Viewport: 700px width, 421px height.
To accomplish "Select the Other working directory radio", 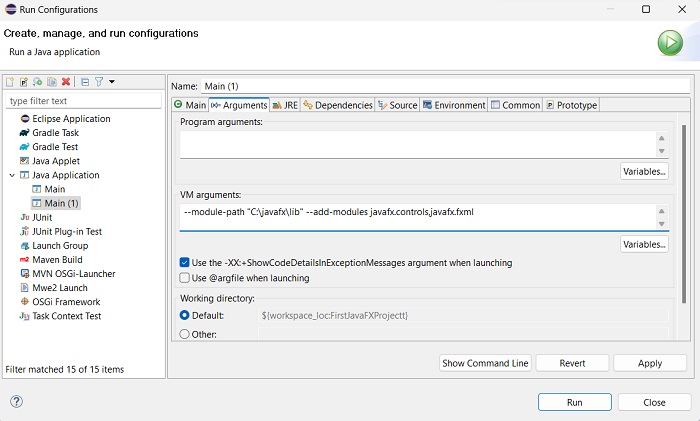I will (185, 335).
